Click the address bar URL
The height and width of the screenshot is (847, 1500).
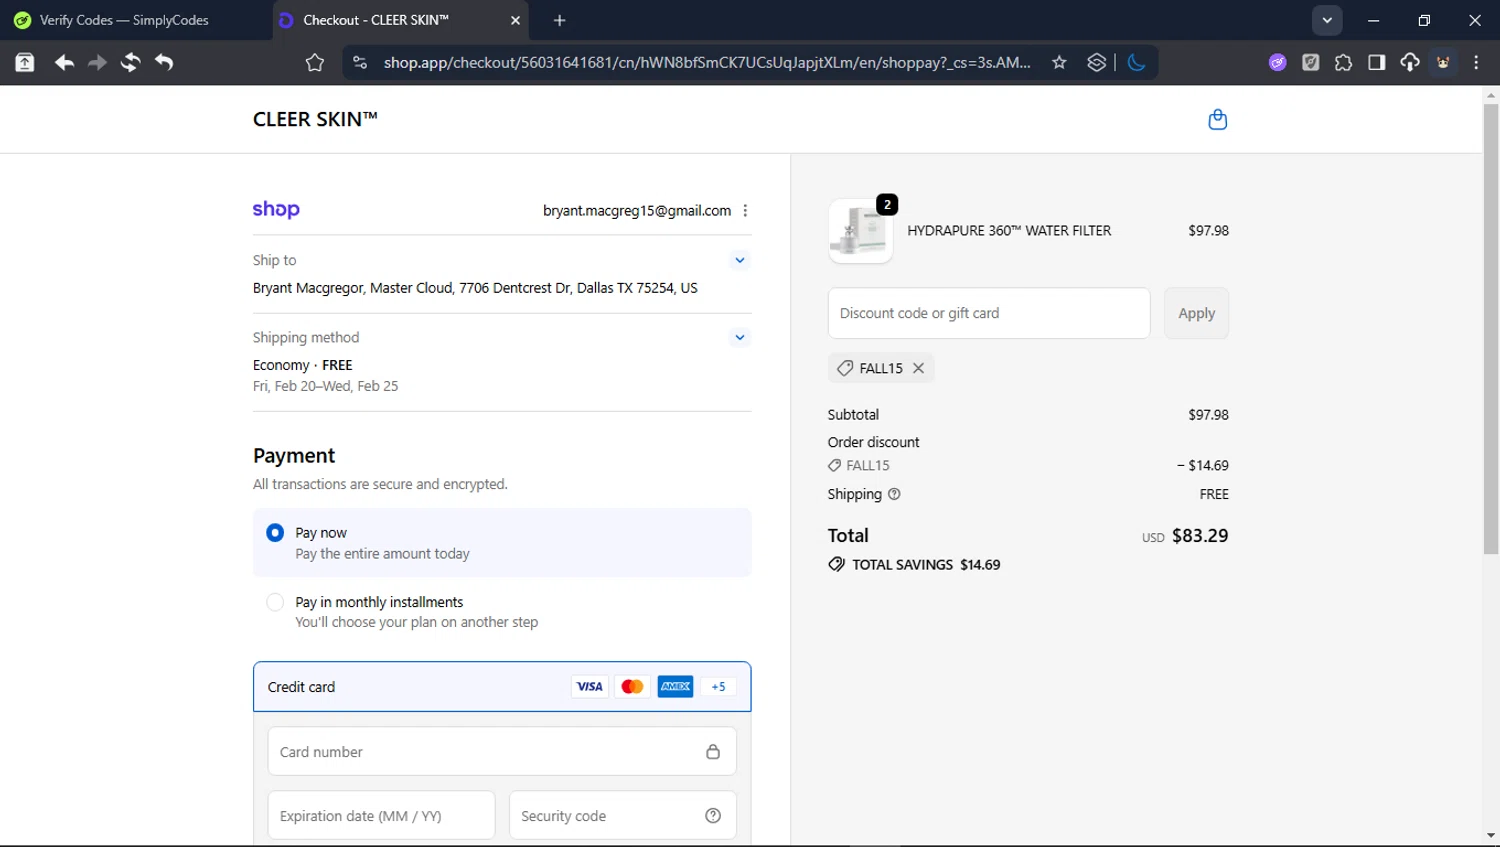[x=707, y=62]
